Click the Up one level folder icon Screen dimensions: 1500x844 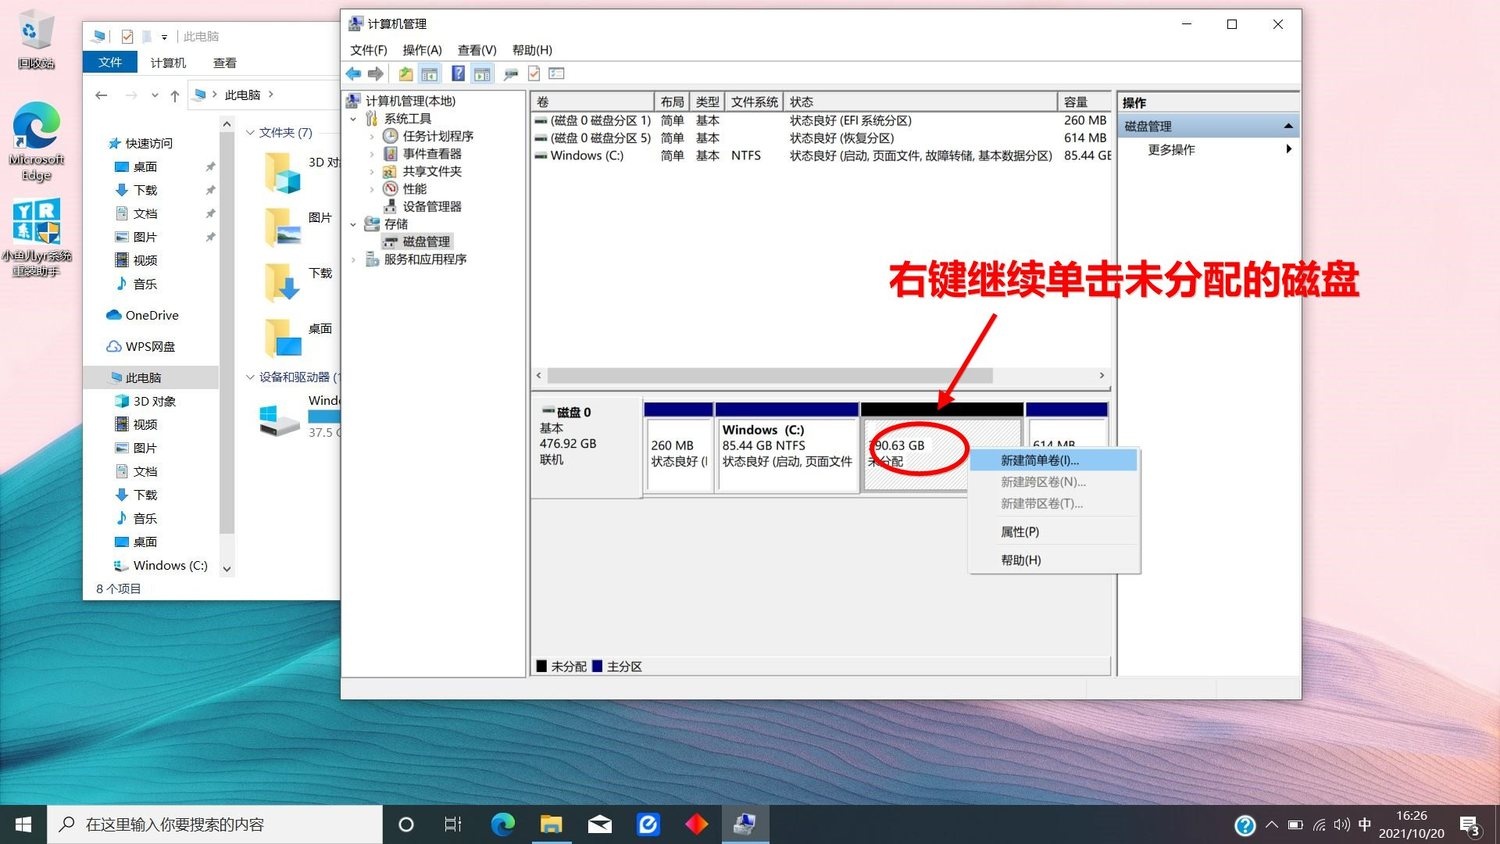tap(405, 74)
